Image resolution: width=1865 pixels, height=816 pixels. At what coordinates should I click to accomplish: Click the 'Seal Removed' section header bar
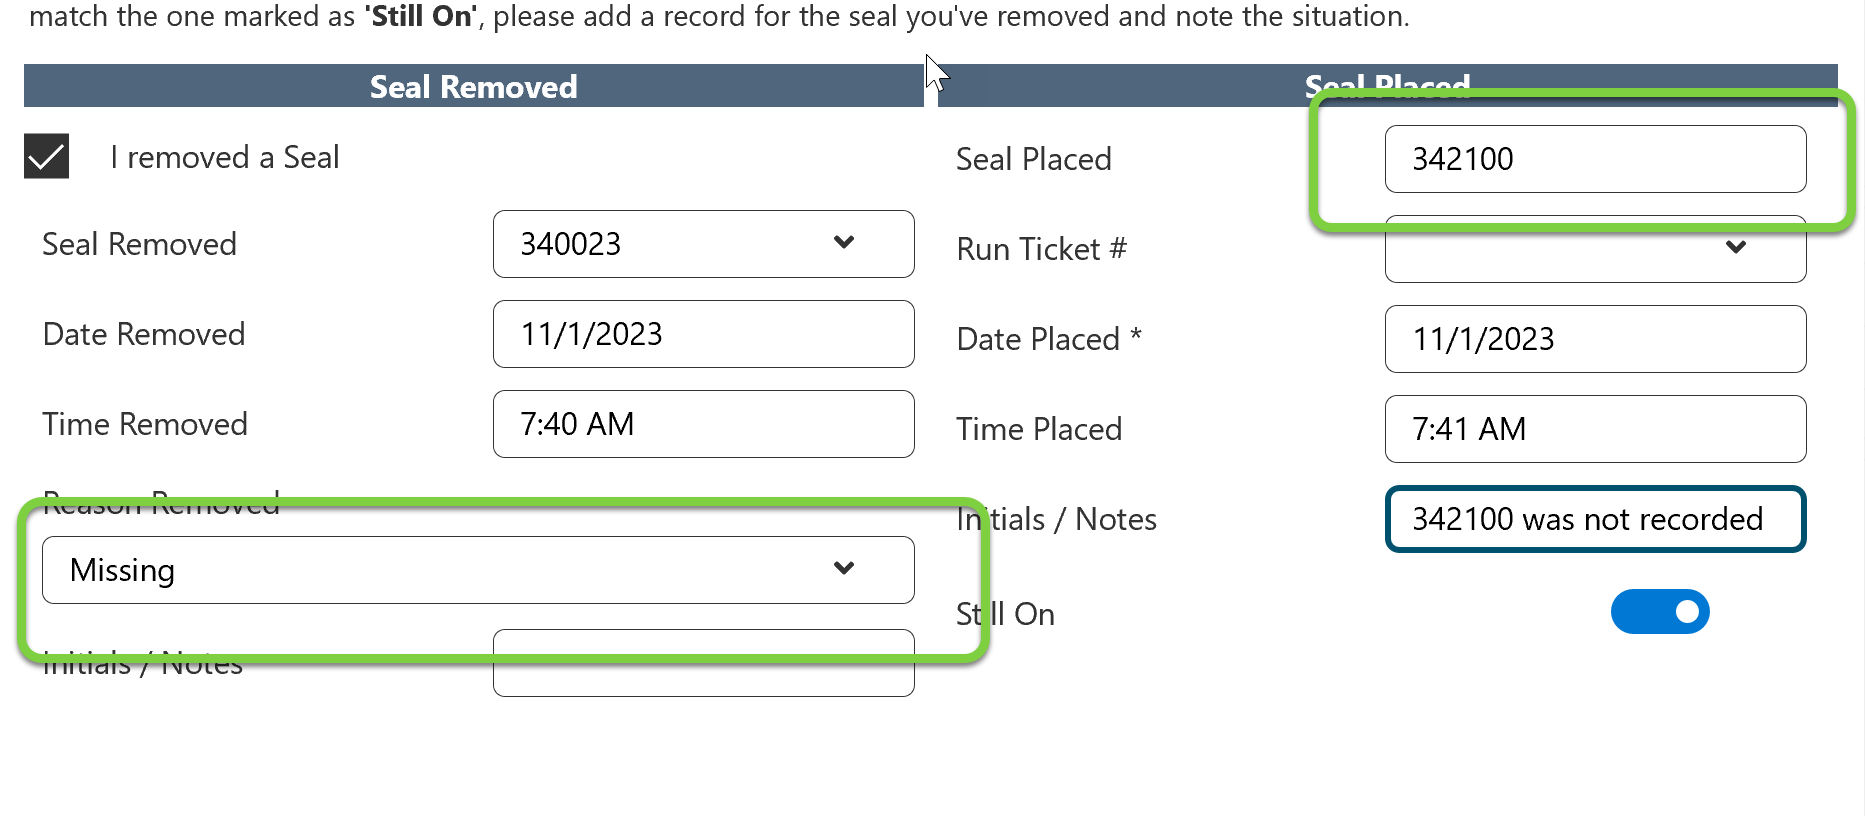point(473,87)
